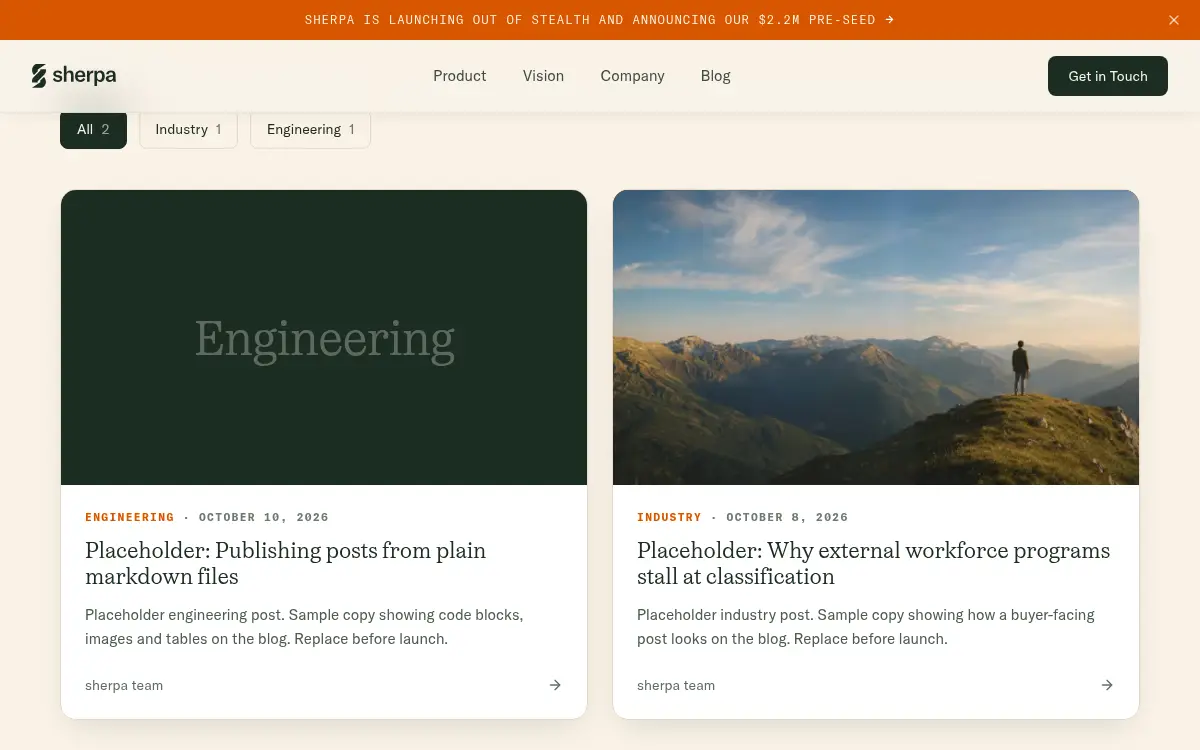Screen dimensions: 1200x750
Task: Open the Product menu item
Action: coord(460,76)
